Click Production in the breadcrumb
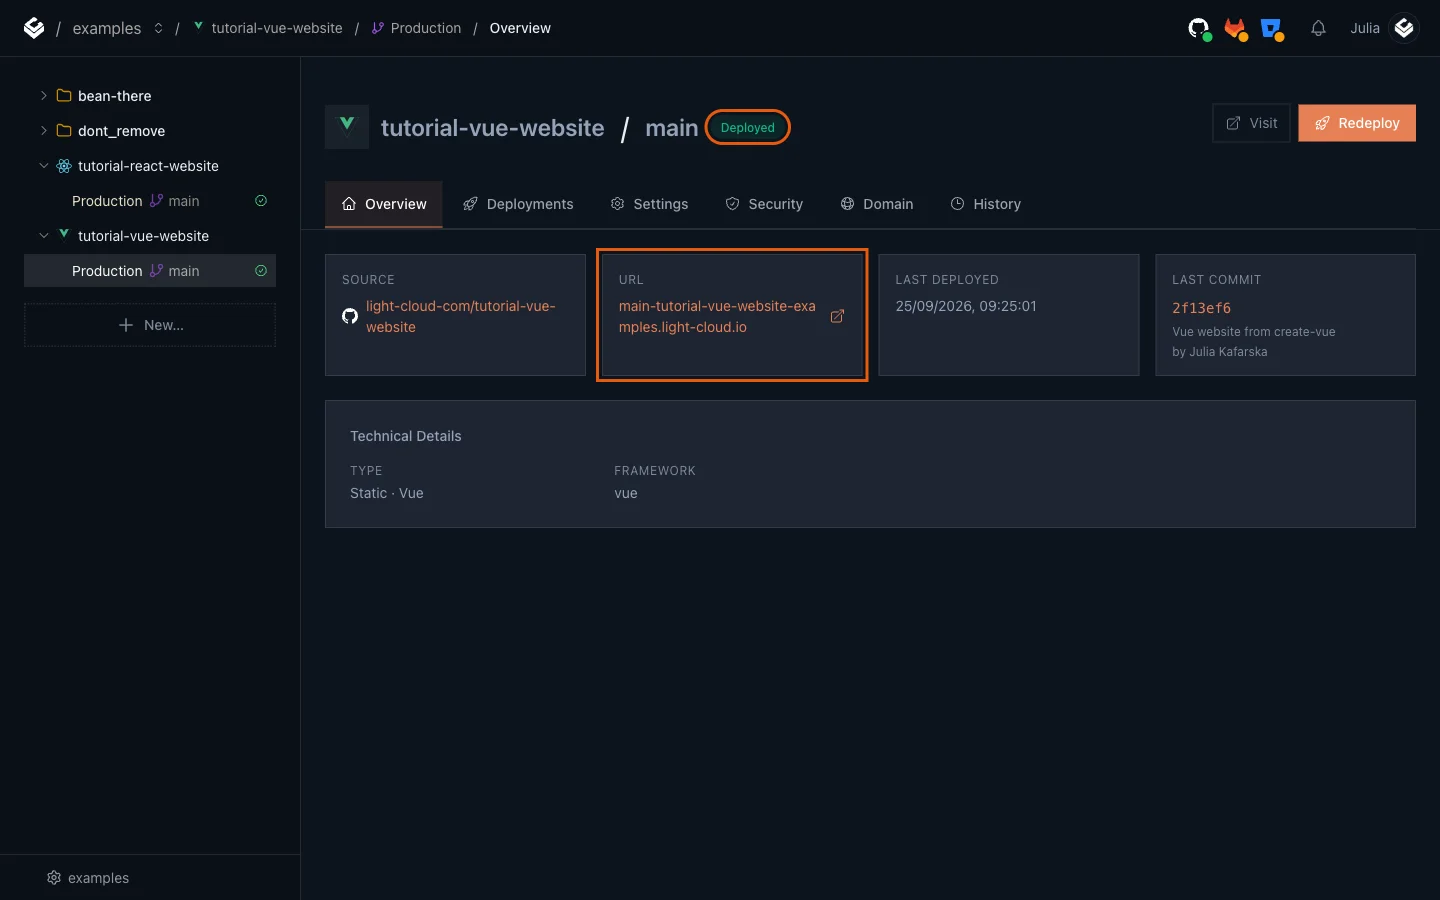The height and width of the screenshot is (900, 1440). click(426, 28)
